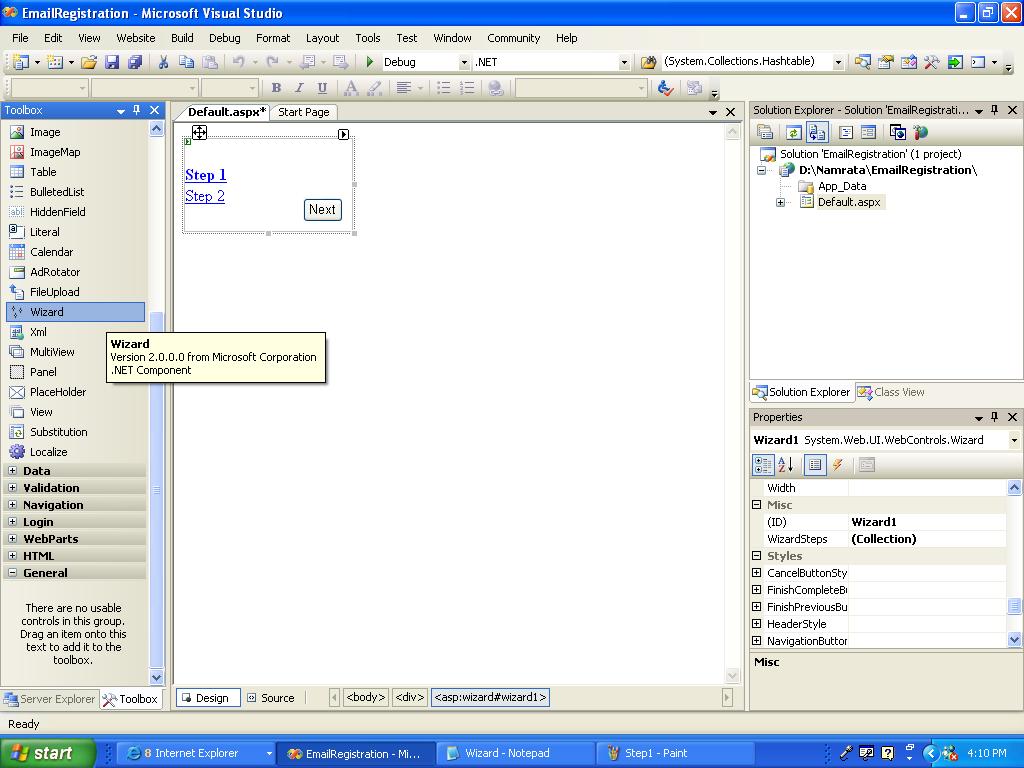The height and width of the screenshot is (768, 1024).
Task: Click the (ID) property value field
Action: pyautogui.click(x=927, y=522)
